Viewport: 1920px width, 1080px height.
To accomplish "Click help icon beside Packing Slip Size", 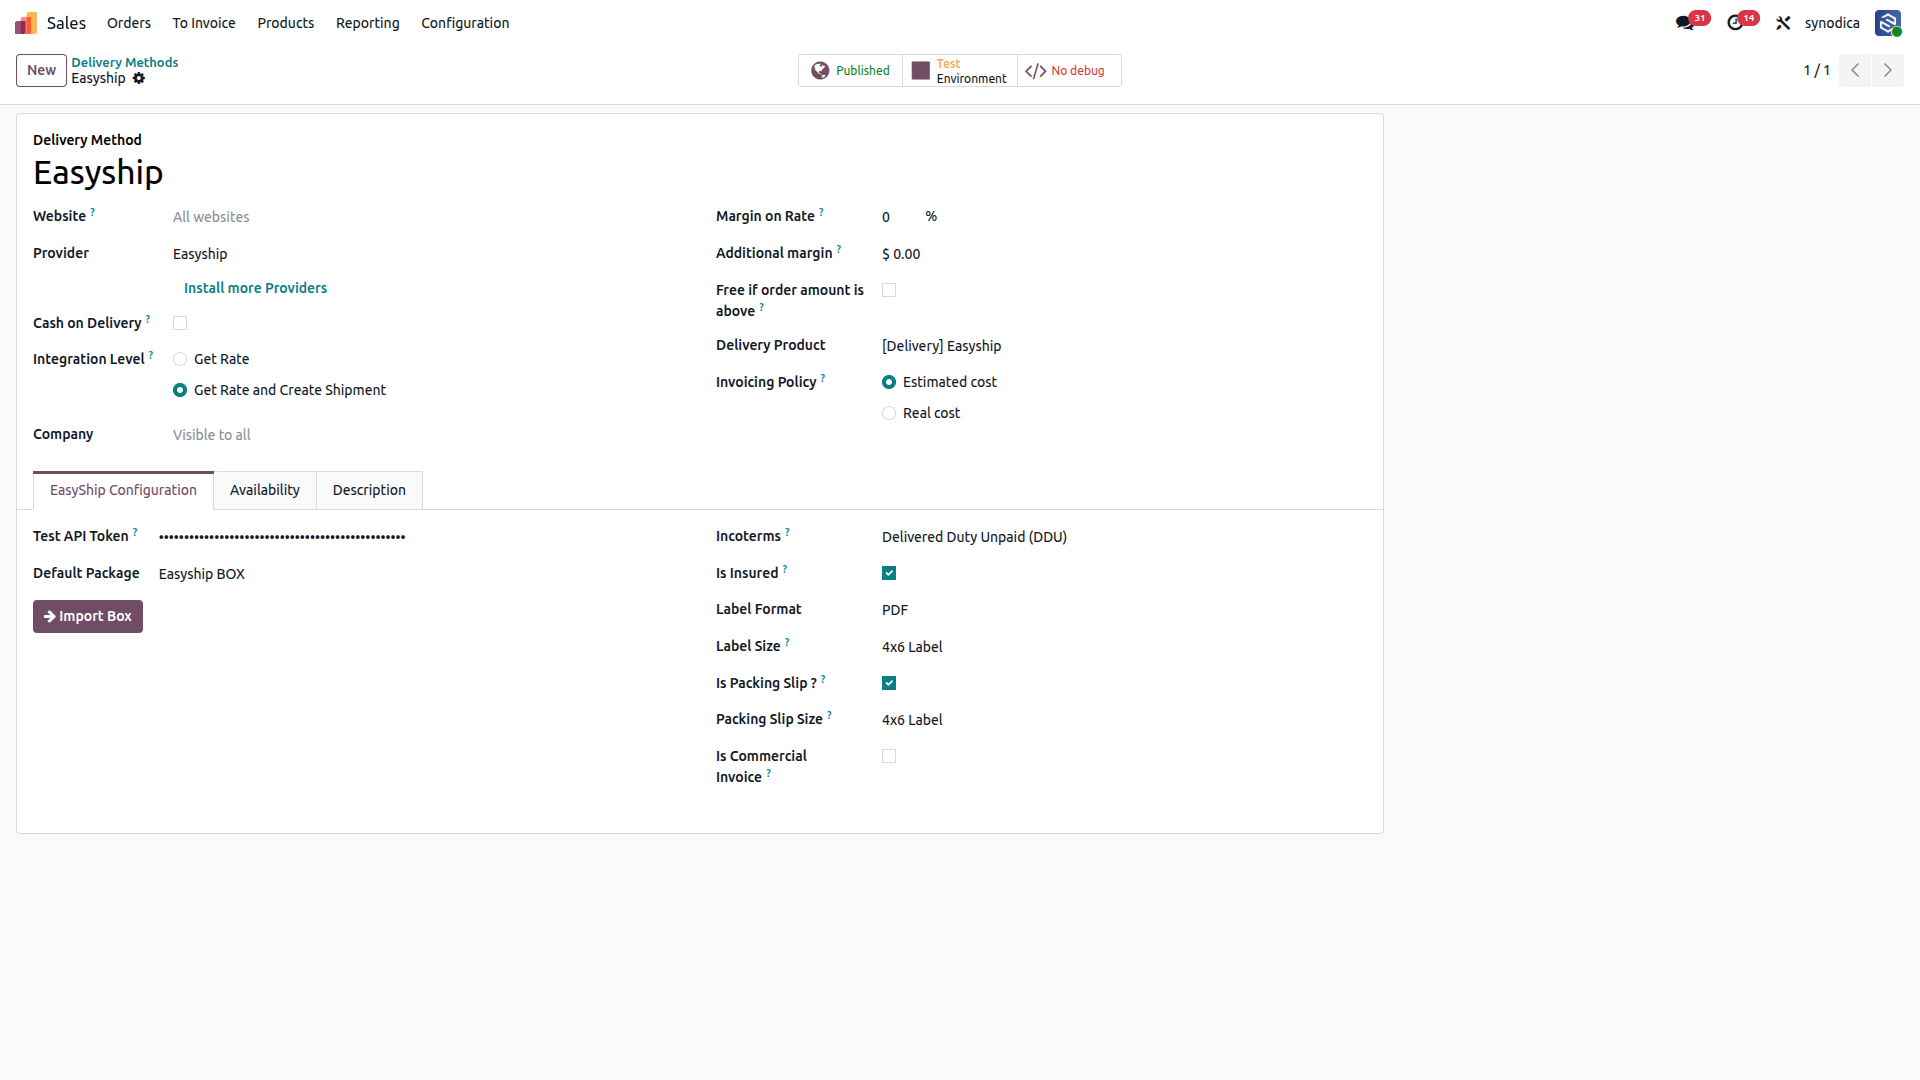I will tap(829, 715).
